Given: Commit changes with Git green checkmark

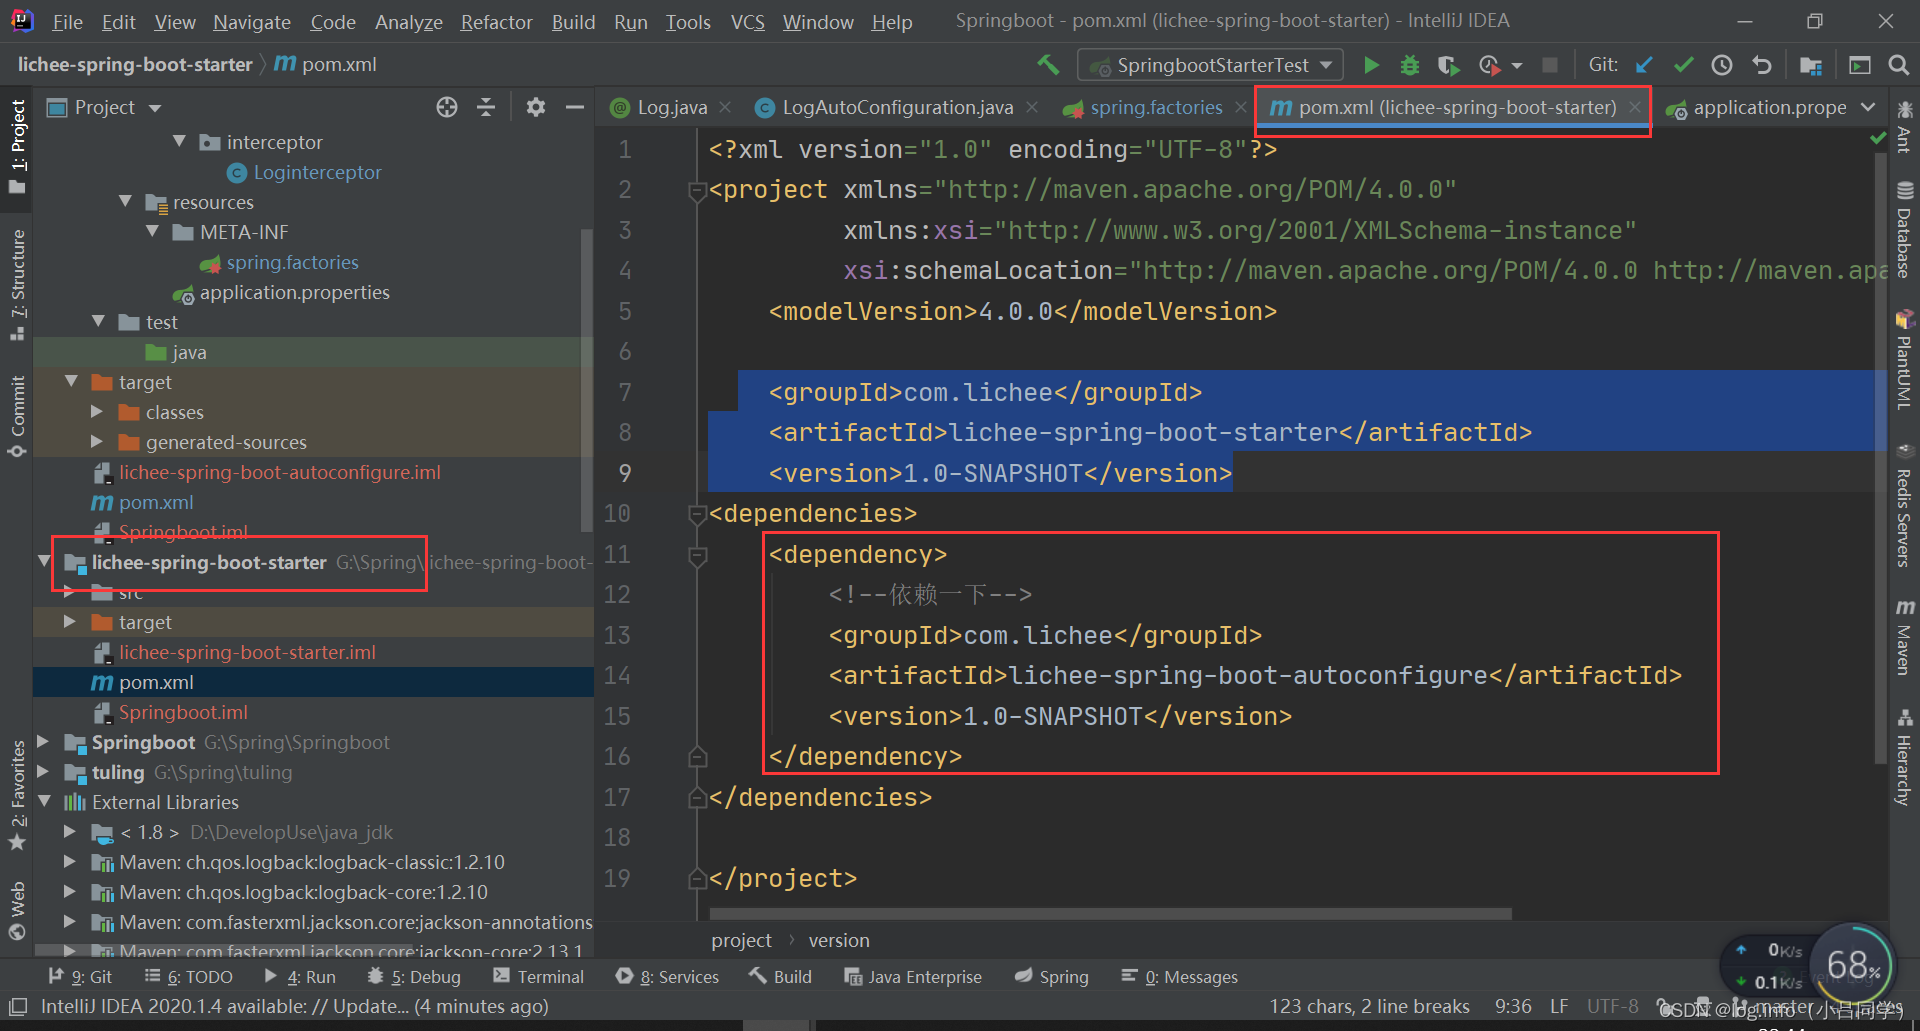Looking at the screenshot, I should (x=1683, y=65).
